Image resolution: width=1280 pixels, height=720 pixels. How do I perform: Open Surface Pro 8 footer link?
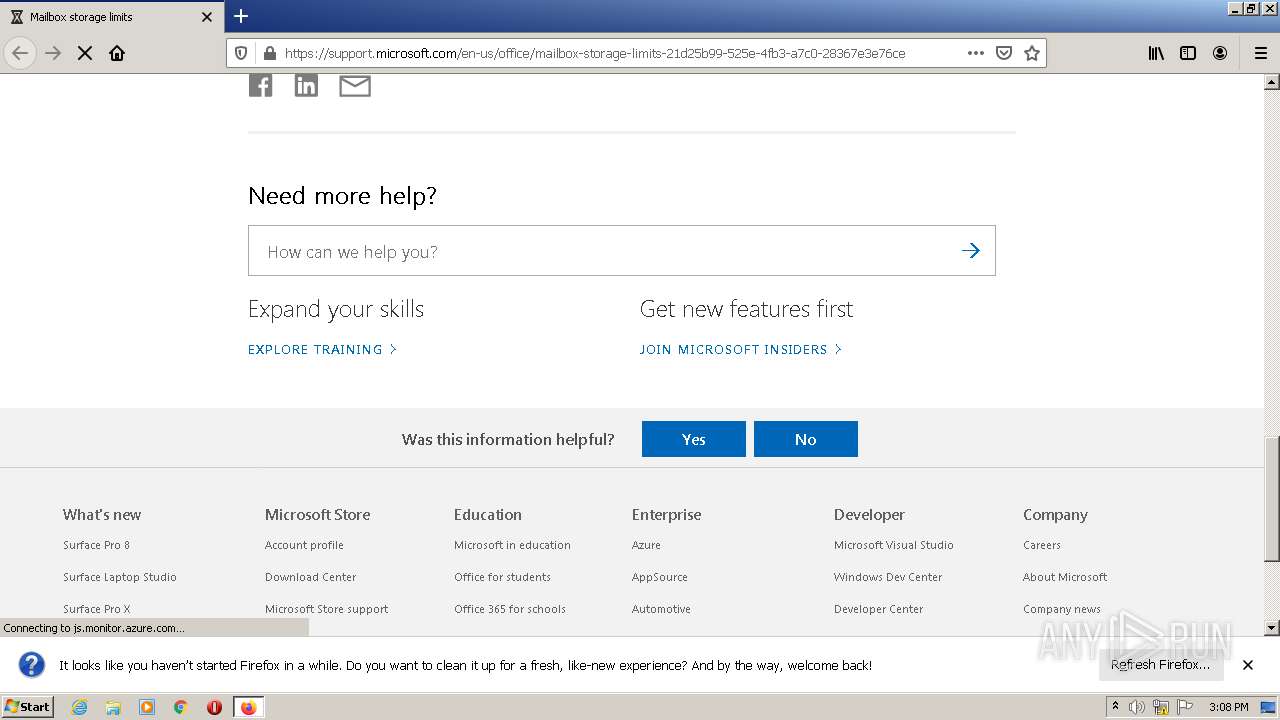96,545
